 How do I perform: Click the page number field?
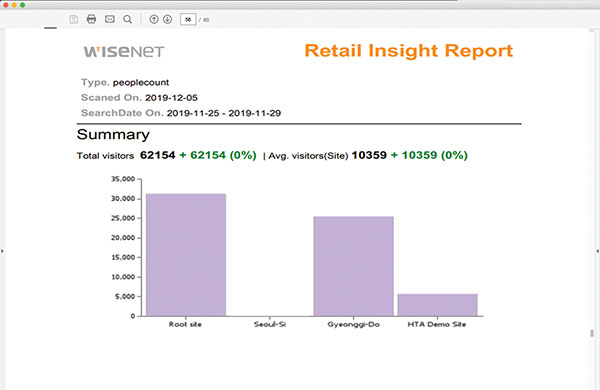[188, 20]
